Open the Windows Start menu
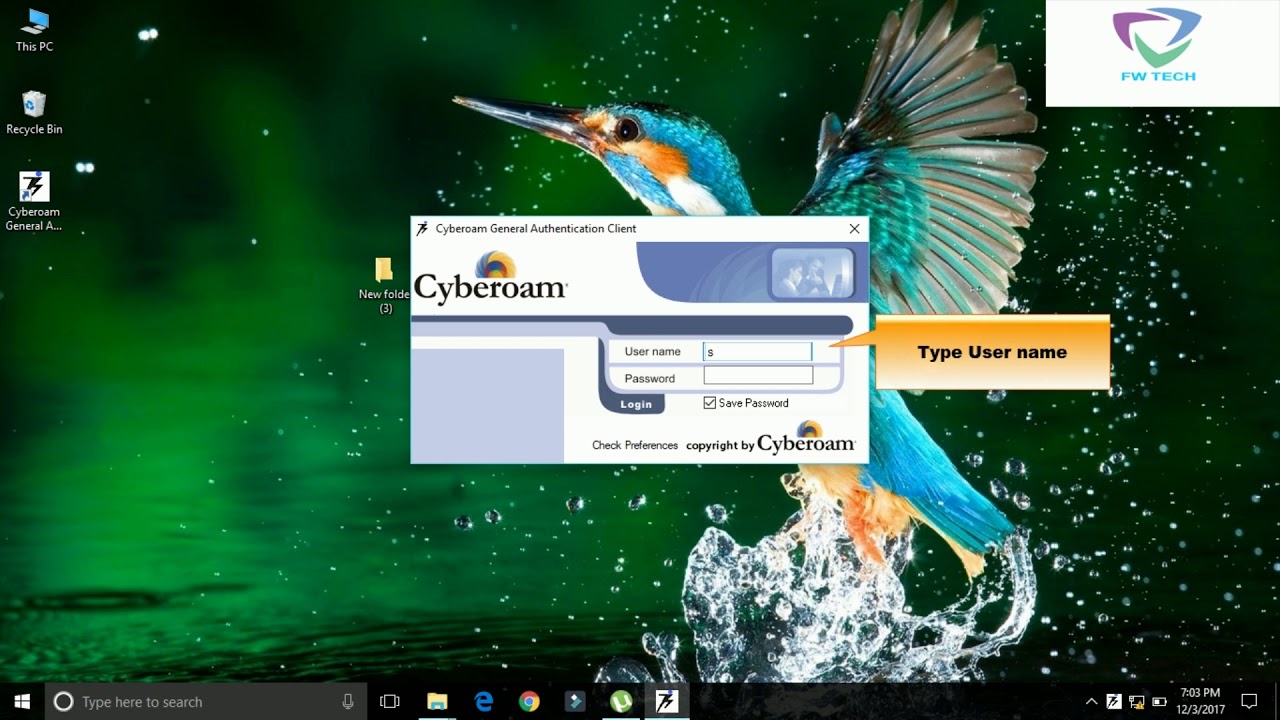 (22, 701)
